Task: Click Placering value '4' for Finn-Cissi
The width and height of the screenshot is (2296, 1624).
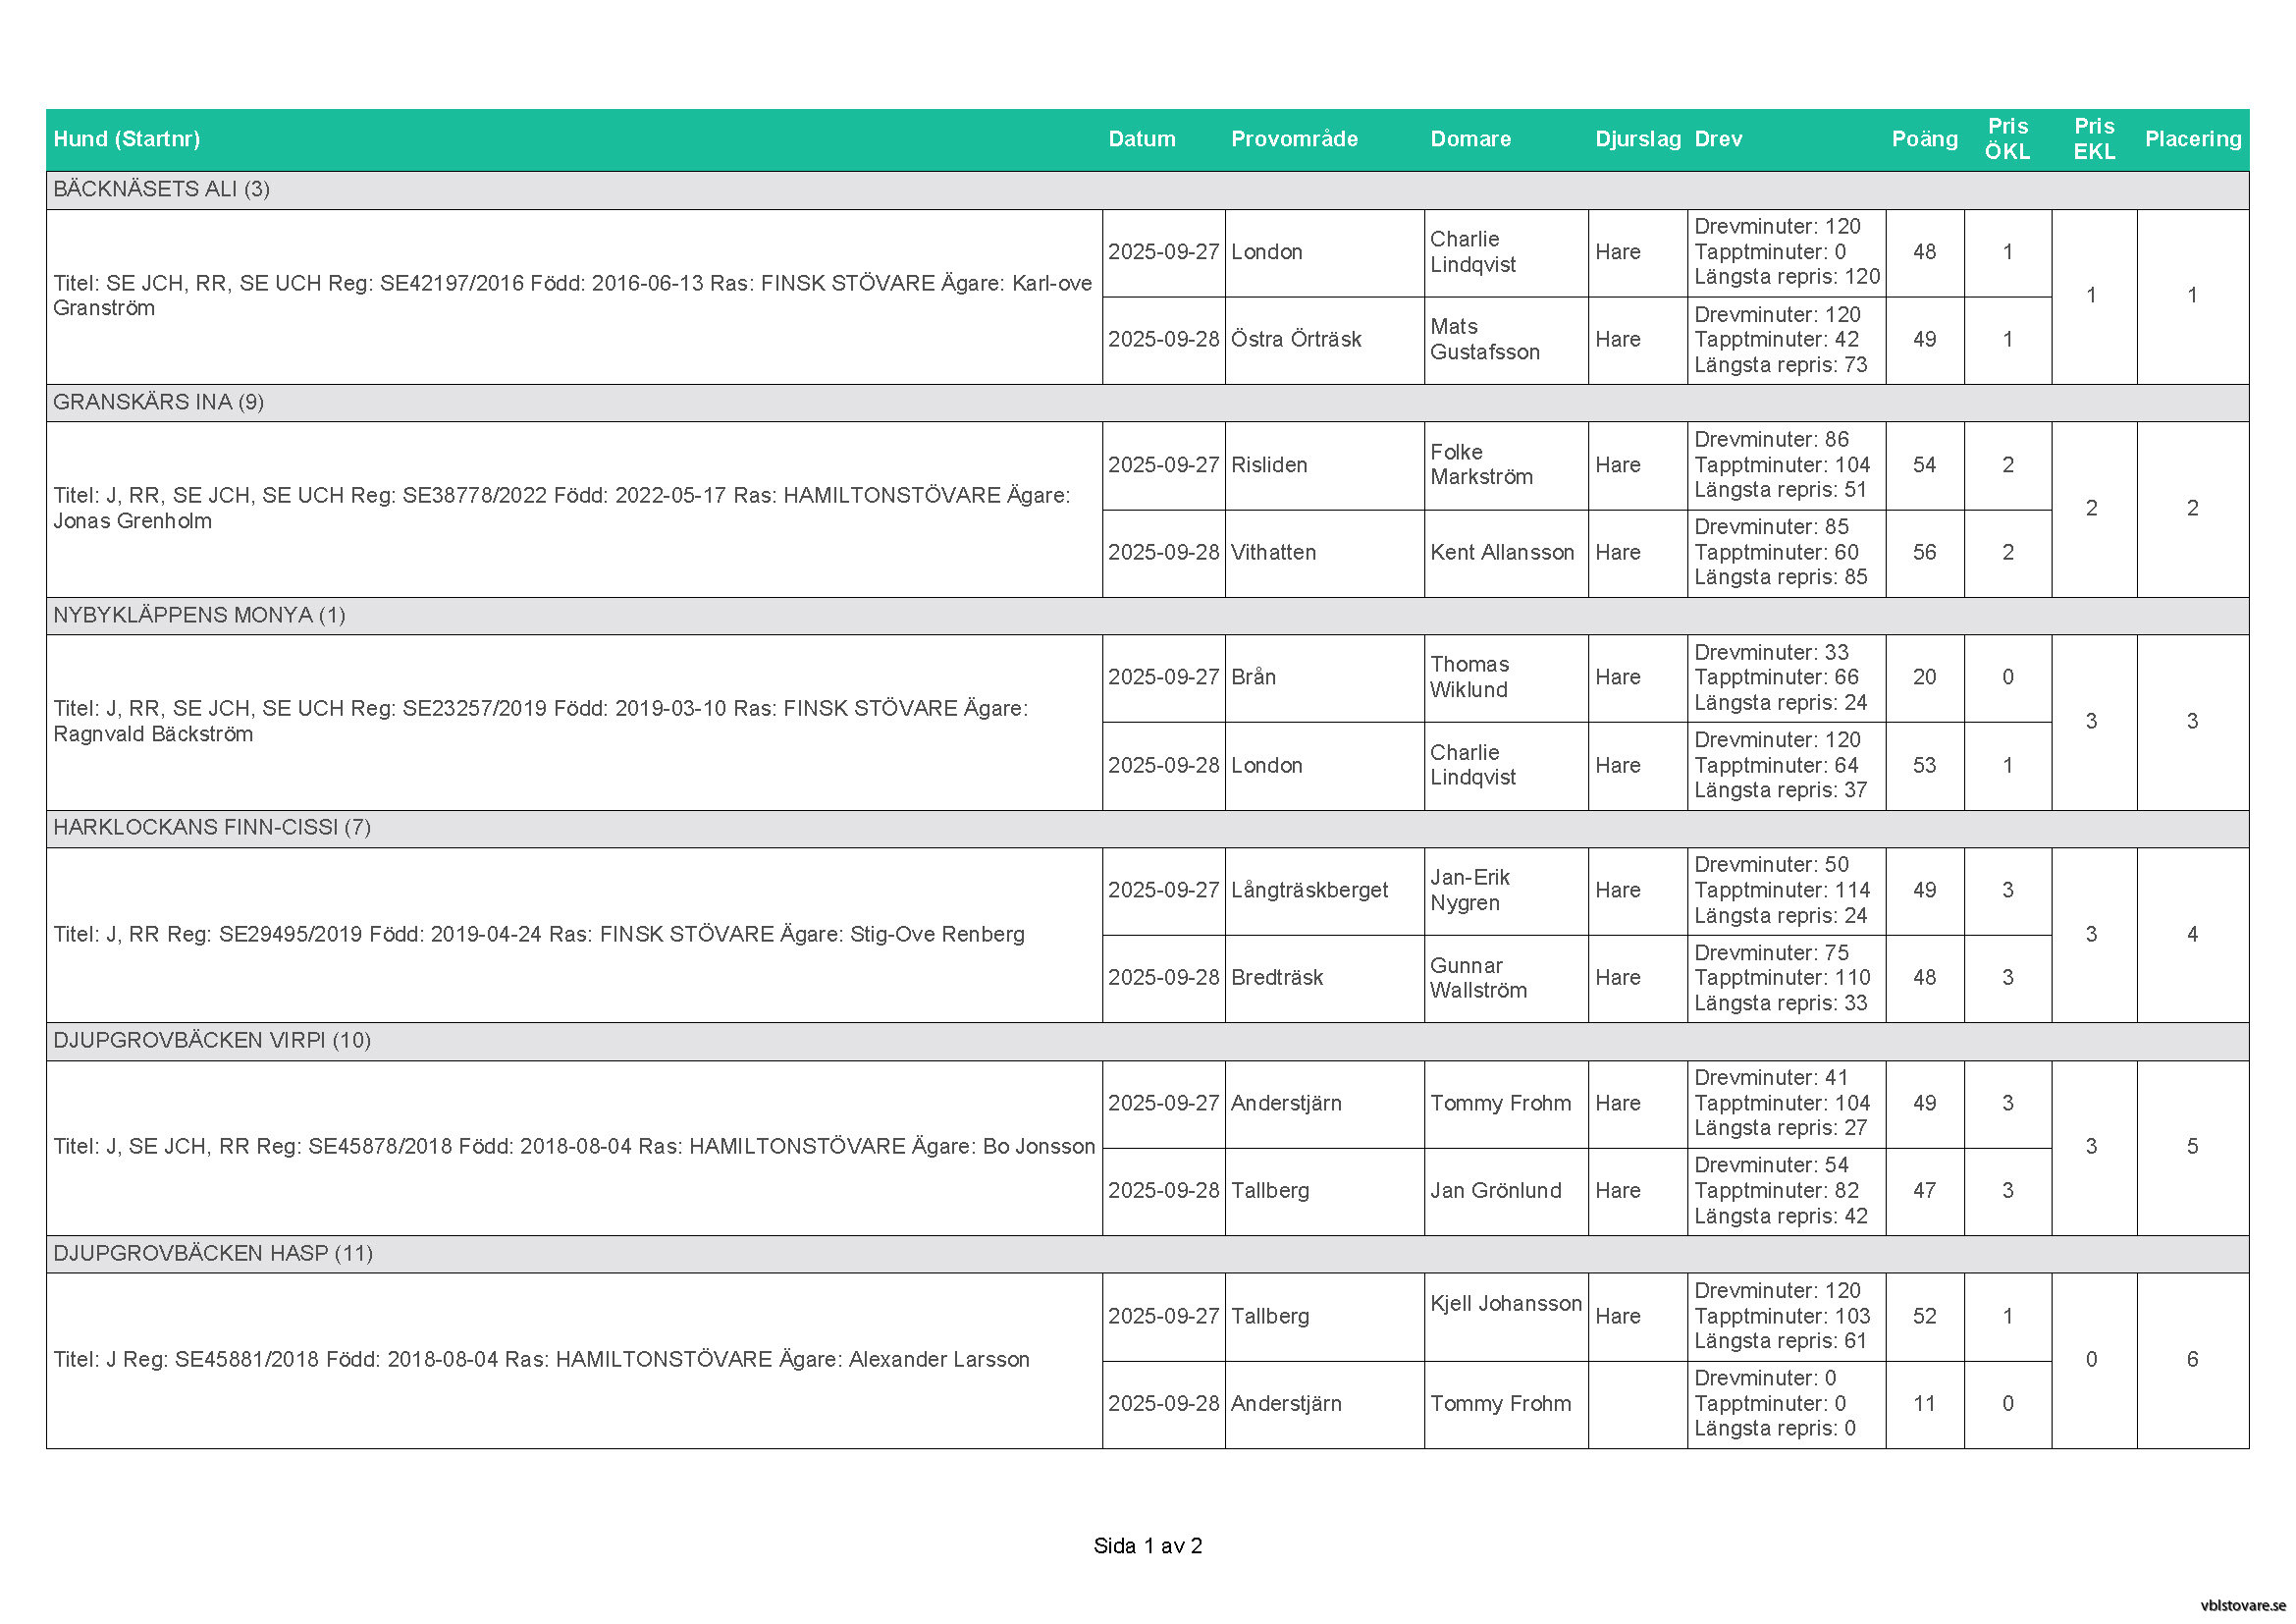Action: click(x=2192, y=935)
